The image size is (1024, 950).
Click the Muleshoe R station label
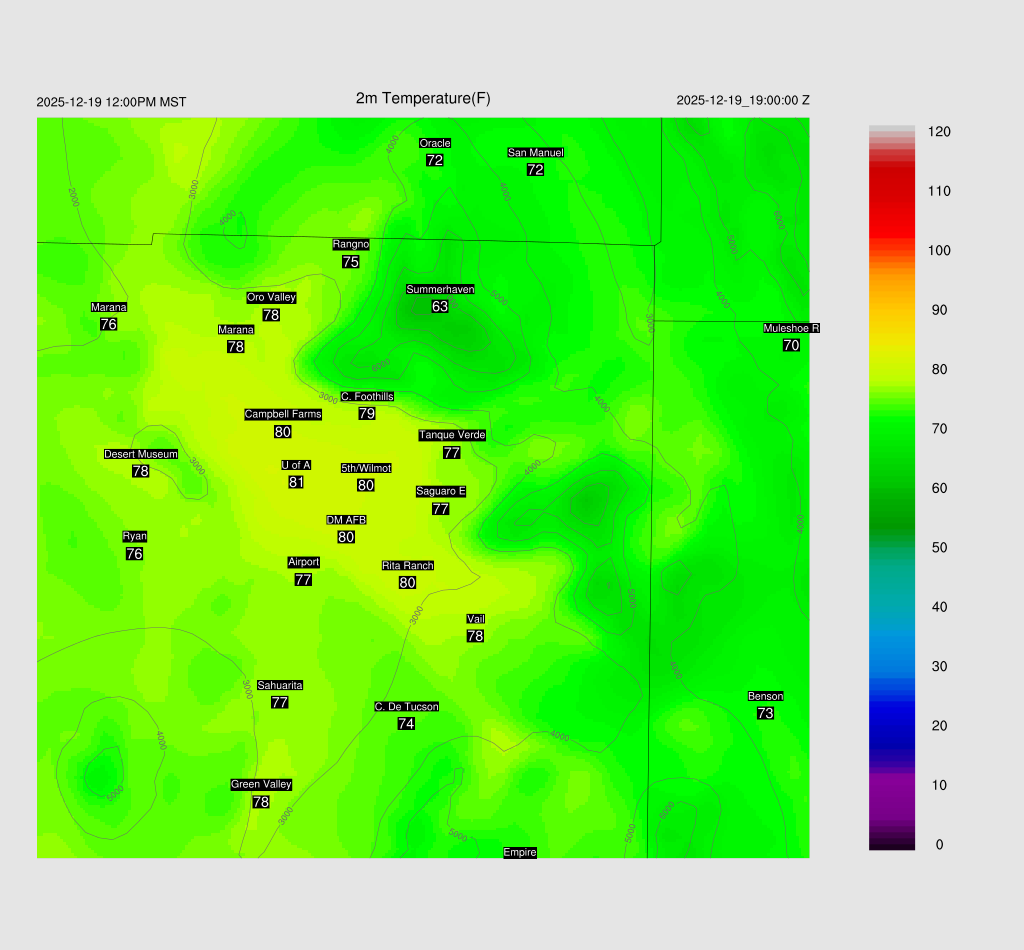pos(791,328)
